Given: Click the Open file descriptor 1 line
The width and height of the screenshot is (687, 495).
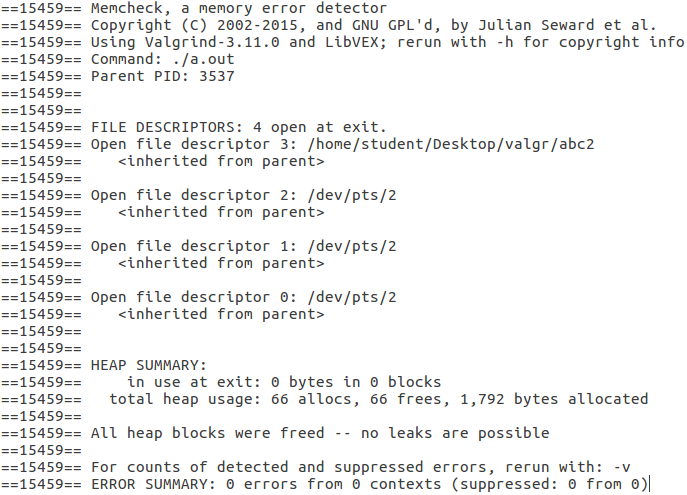Looking at the screenshot, I should pos(244,246).
